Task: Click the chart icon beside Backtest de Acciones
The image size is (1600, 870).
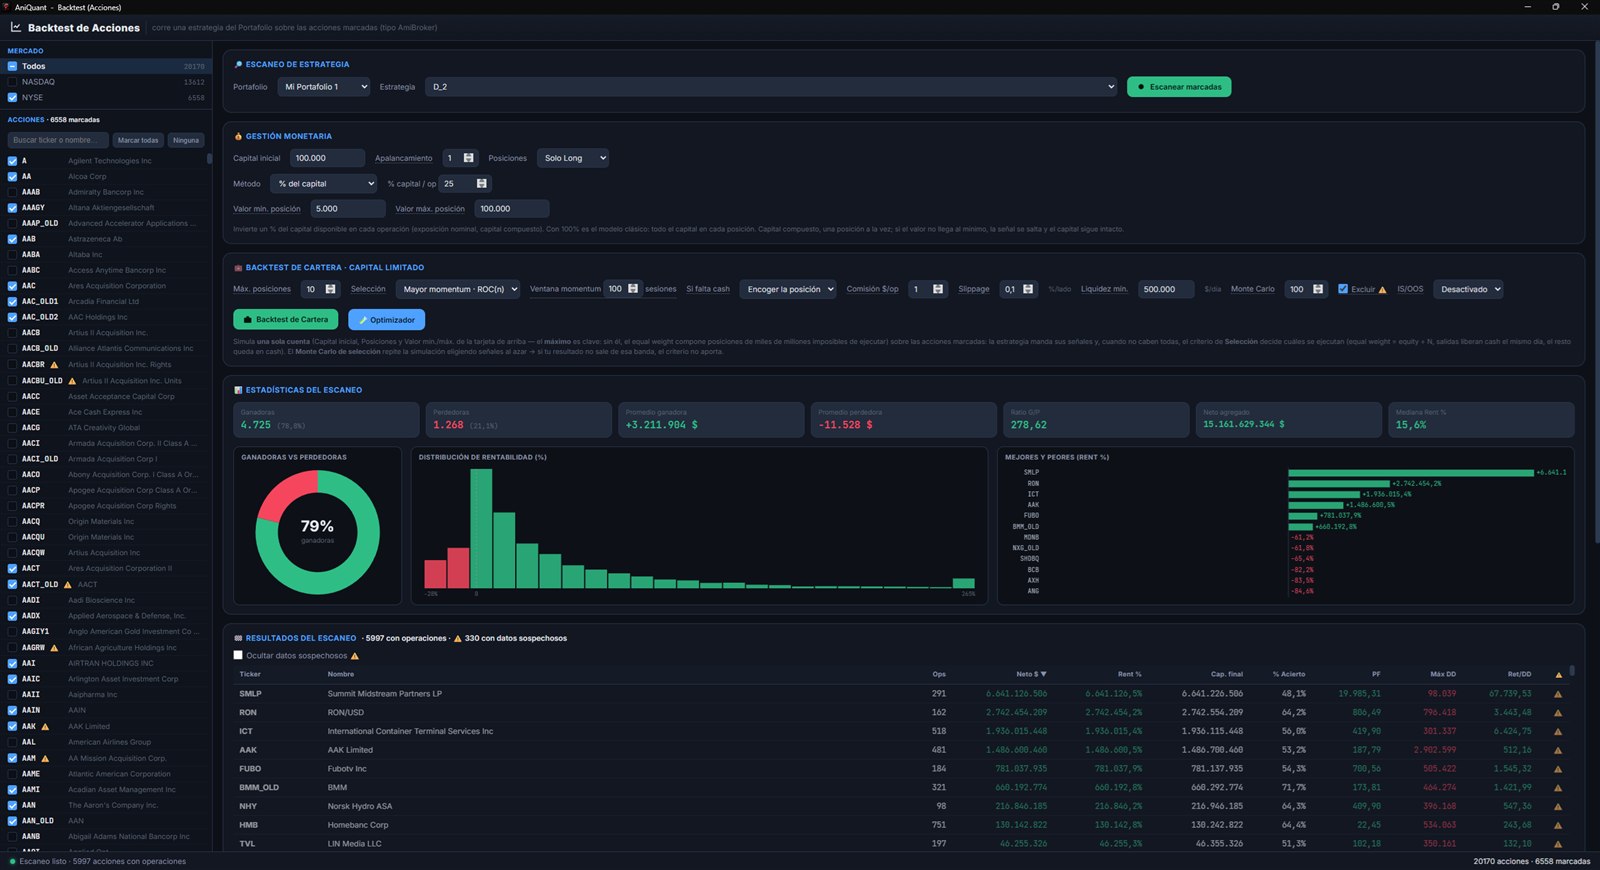Action: click(16, 27)
